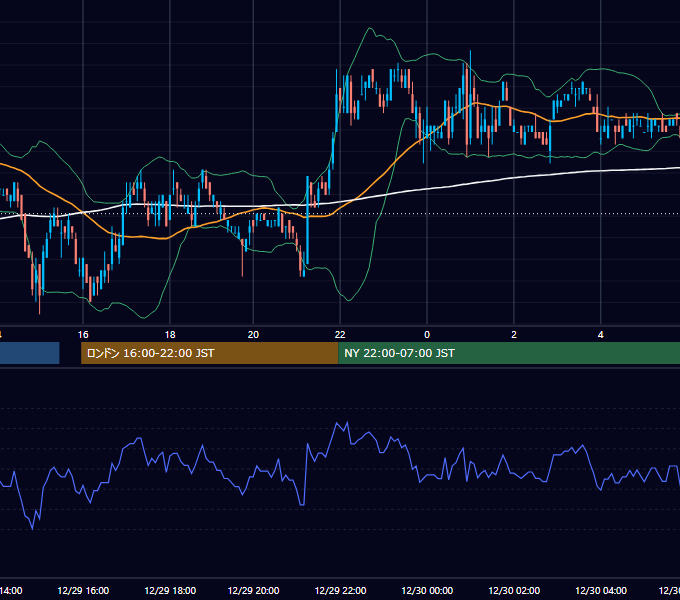Click the 2 hour axis label

tap(514, 335)
